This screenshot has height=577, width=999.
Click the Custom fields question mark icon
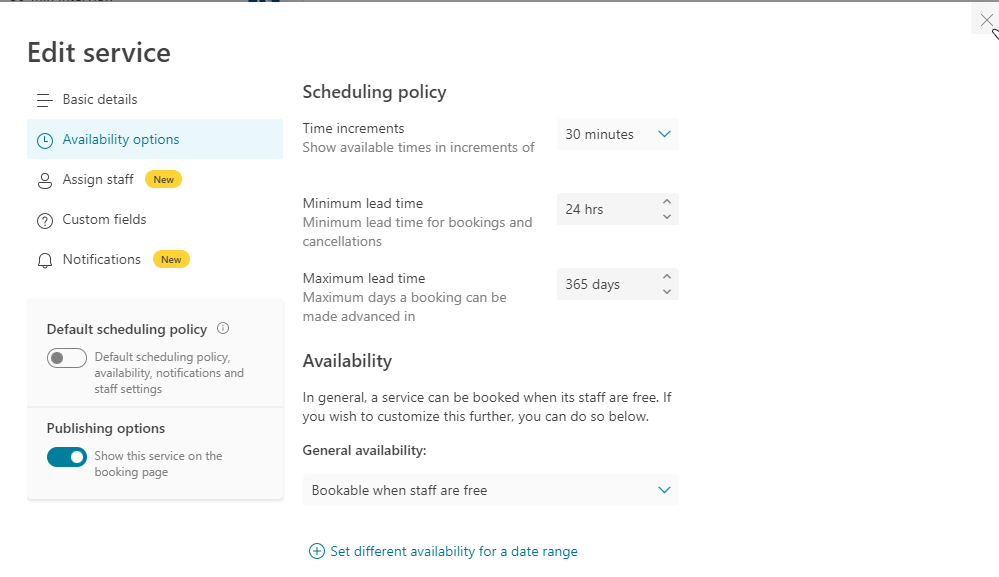coord(45,221)
